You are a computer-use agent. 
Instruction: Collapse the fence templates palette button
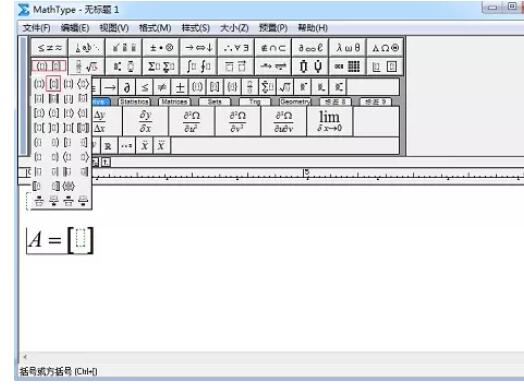point(49,66)
